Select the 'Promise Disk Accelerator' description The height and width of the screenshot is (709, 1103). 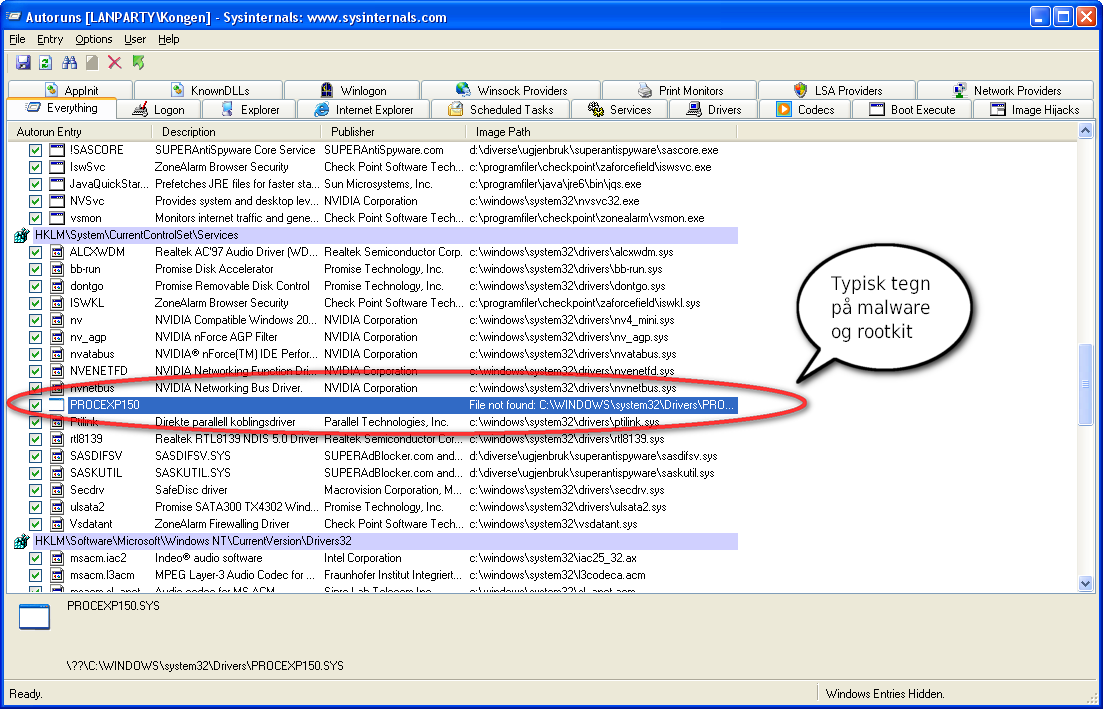tap(214, 269)
